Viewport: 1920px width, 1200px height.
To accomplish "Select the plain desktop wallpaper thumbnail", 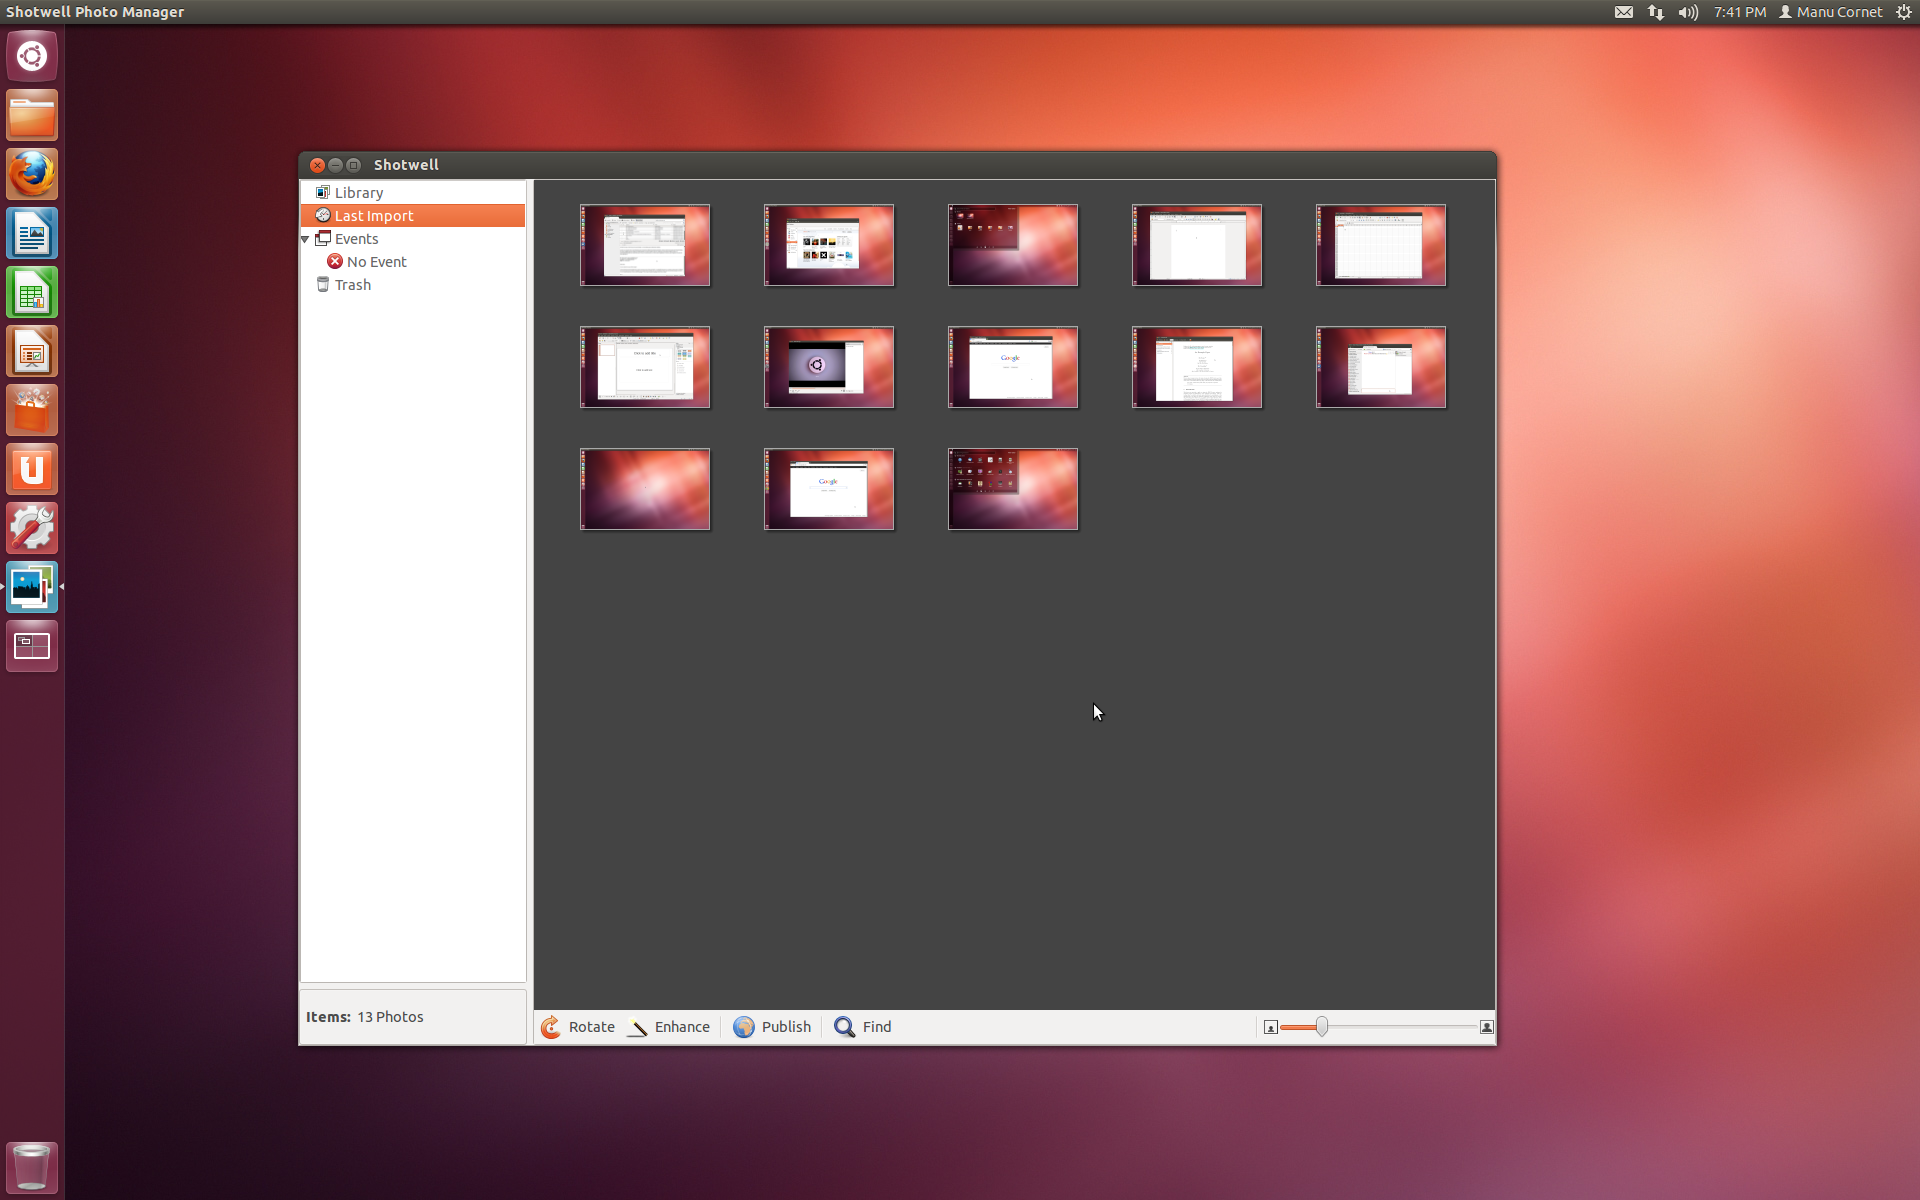I will click(645, 489).
